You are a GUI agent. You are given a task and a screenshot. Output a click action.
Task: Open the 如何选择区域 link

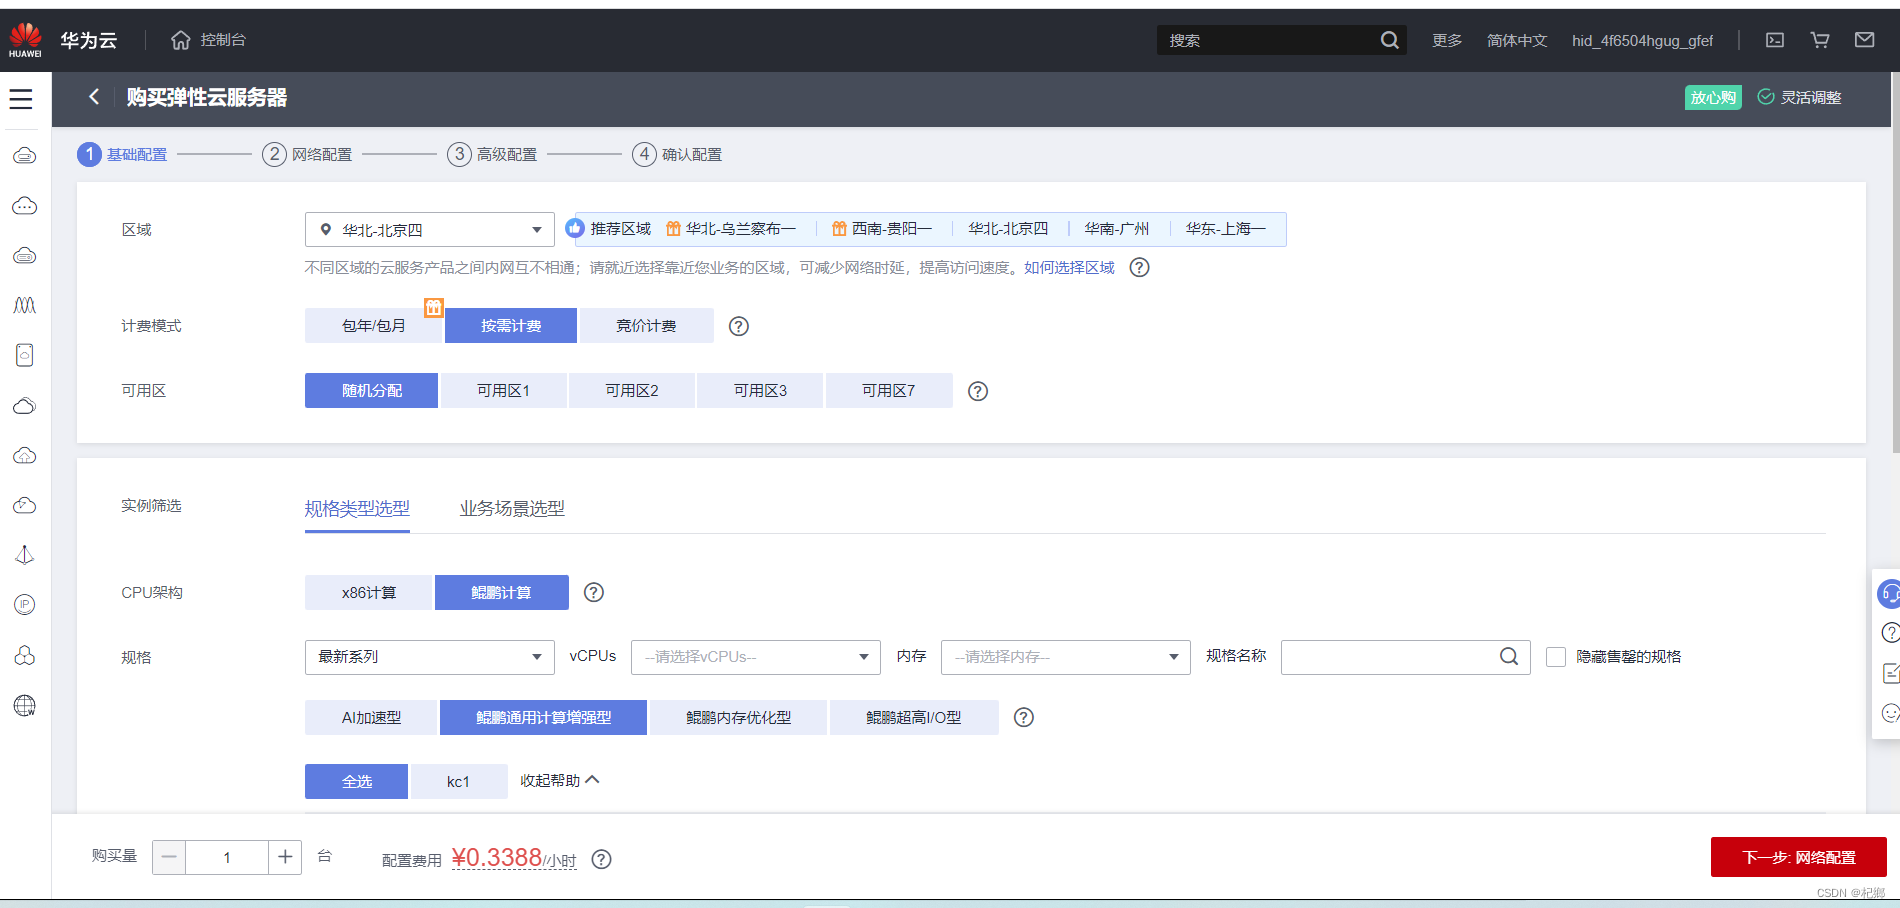click(x=1069, y=268)
